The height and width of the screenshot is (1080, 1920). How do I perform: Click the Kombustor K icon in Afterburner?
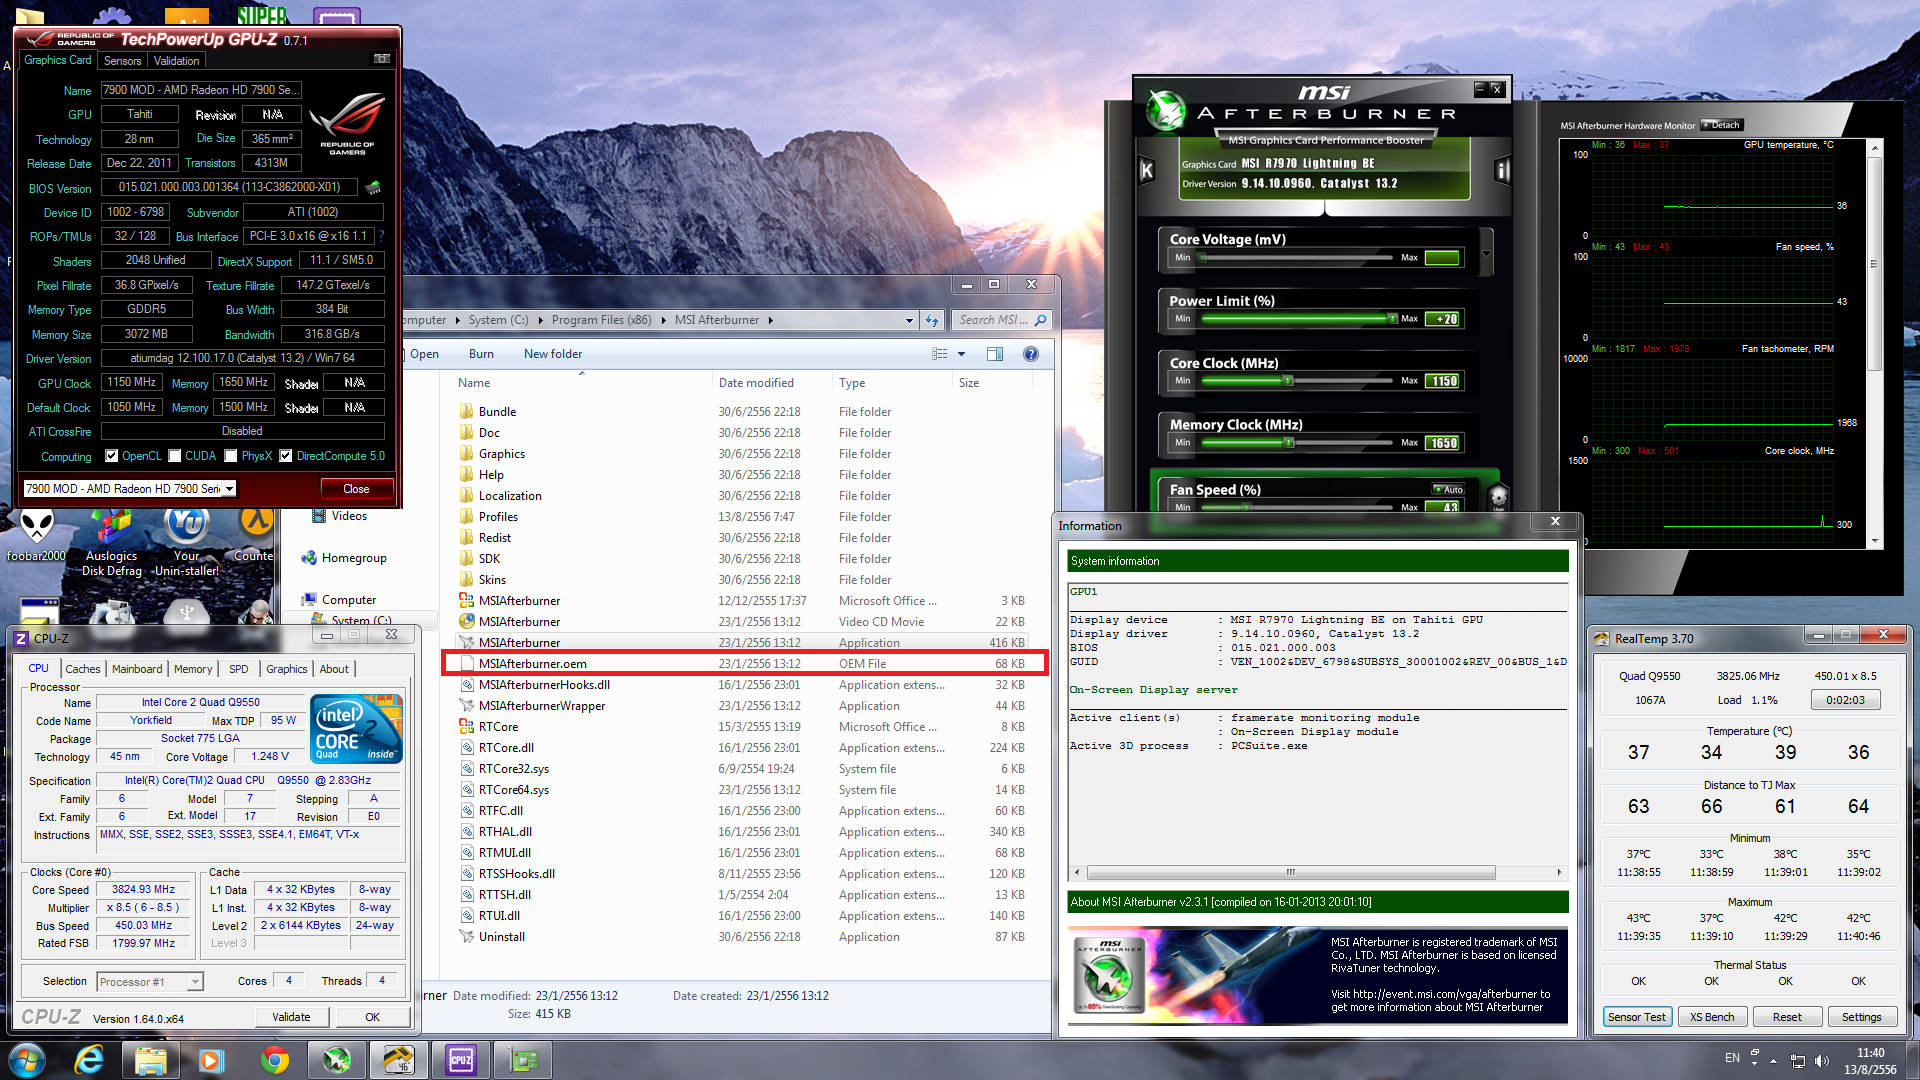(1147, 170)
